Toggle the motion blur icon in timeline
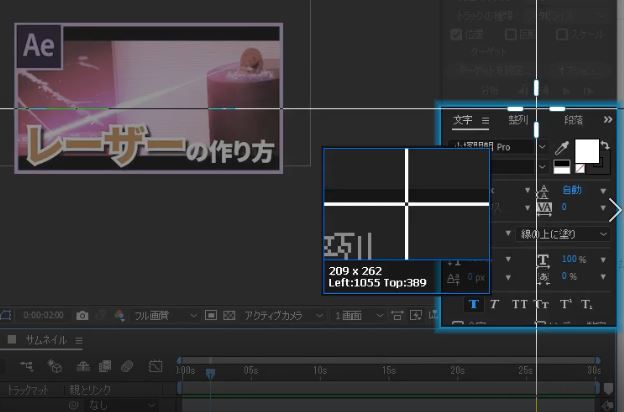Screen dimensions: 624x412 point(127,366)
